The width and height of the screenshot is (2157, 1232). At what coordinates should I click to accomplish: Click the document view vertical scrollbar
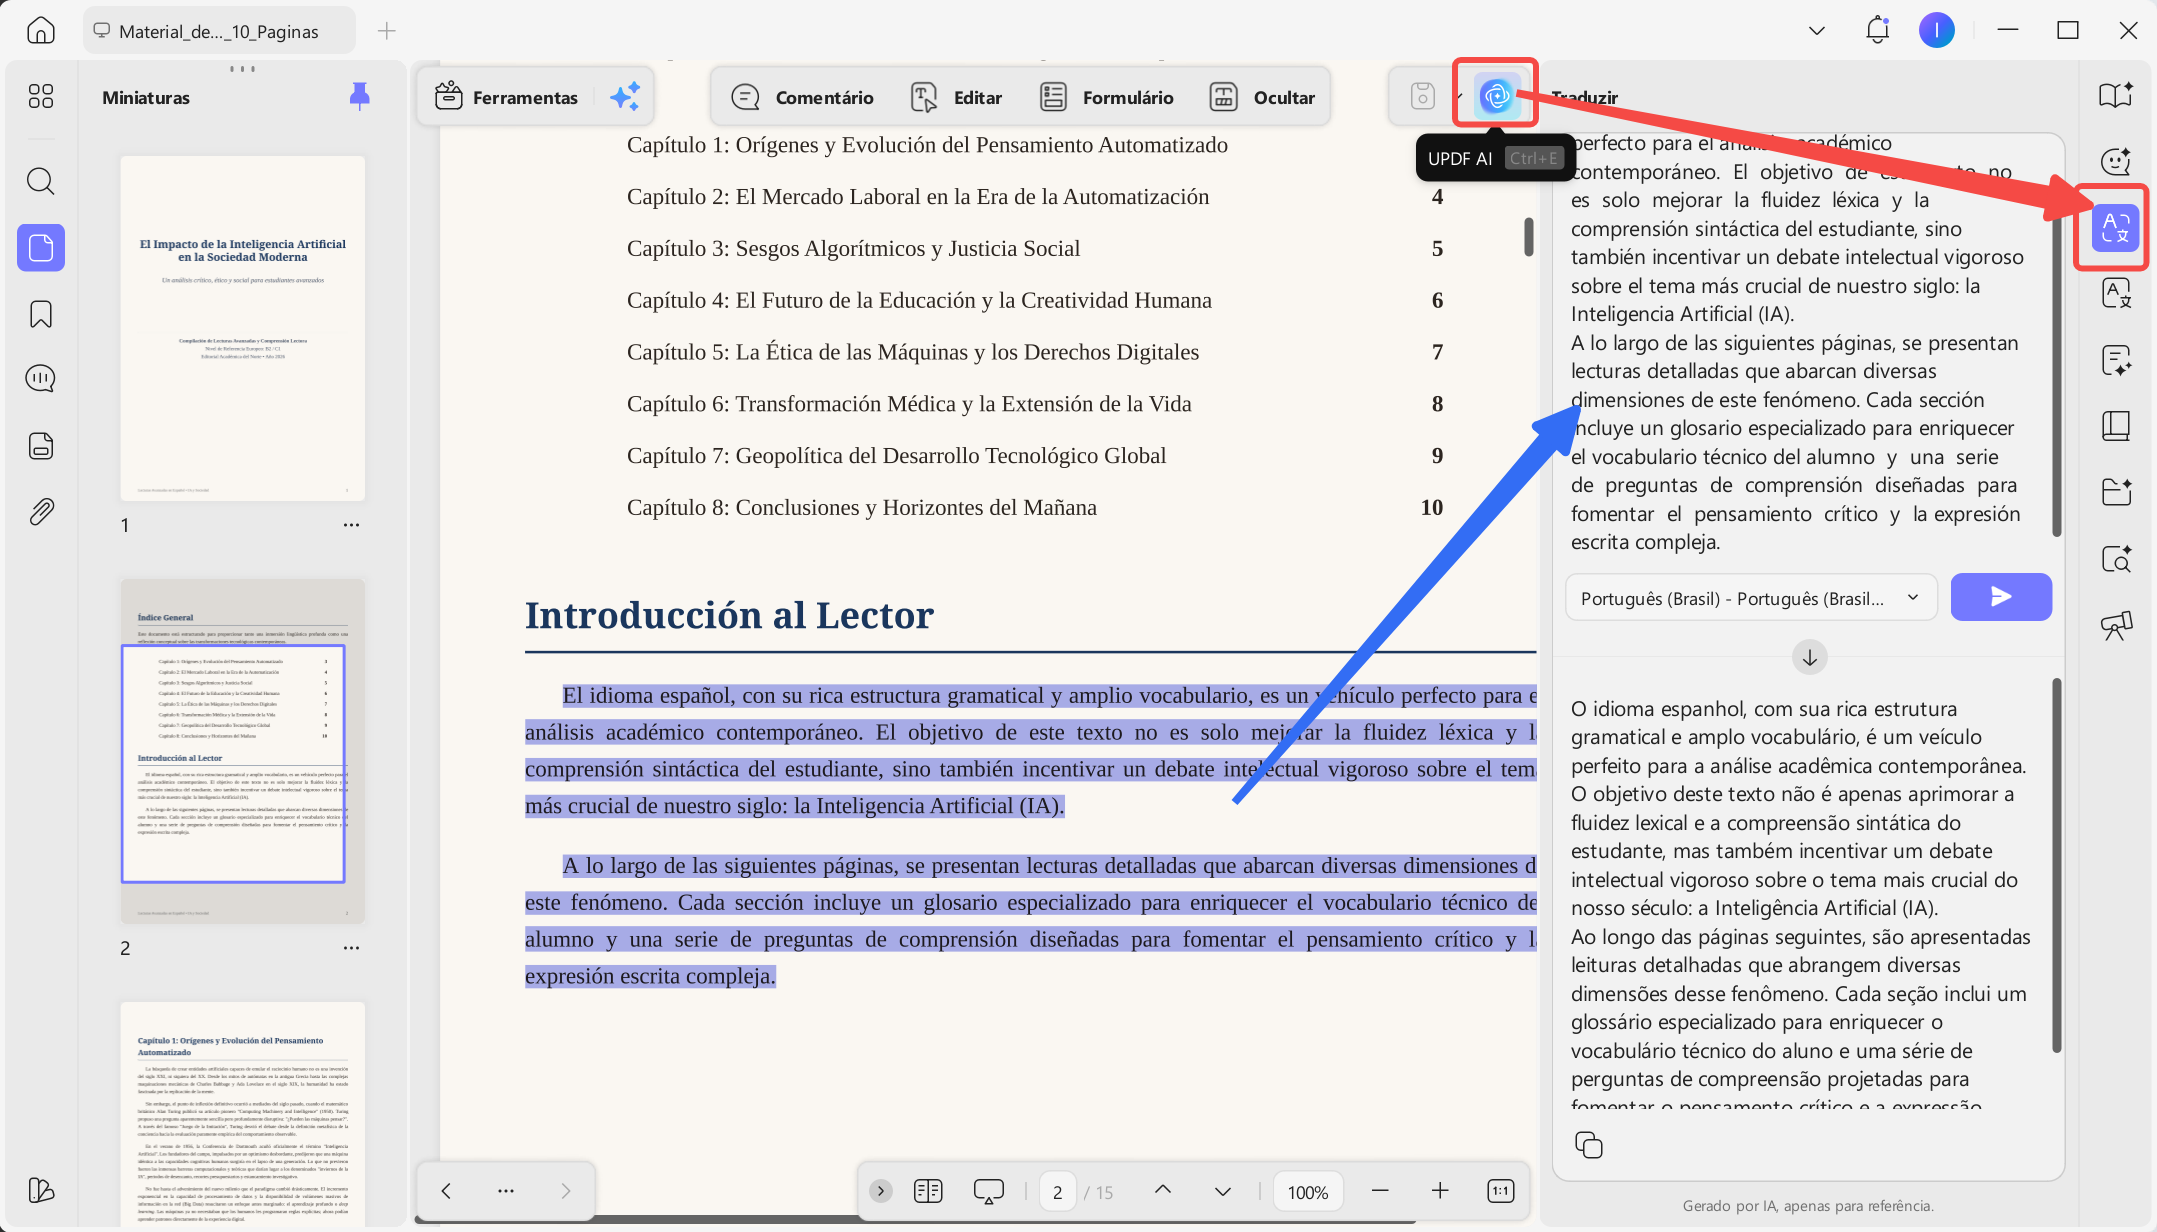[x=1528, y=237]
